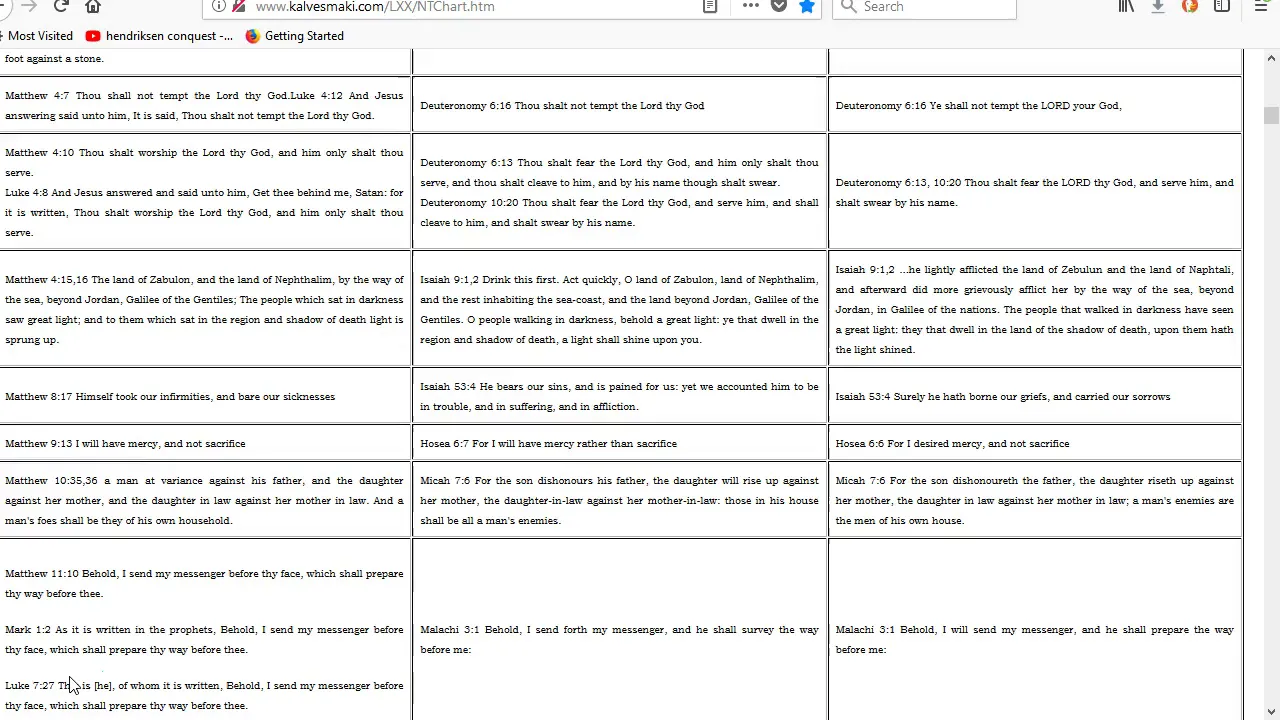
Task: Click the Matthew 4:10 worship passage
Action: click(204, 162)
